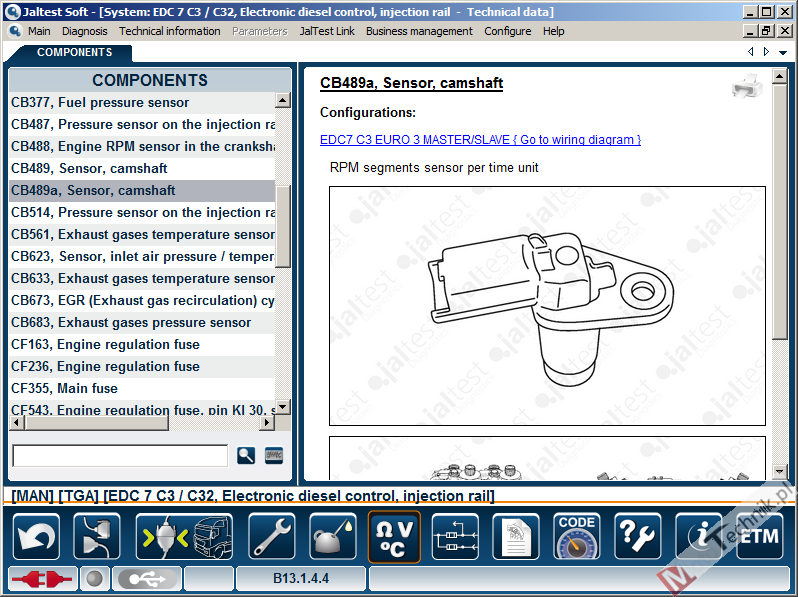Click the gray round status light
This screenshot has height=597, width=798.
pos(94,579)
